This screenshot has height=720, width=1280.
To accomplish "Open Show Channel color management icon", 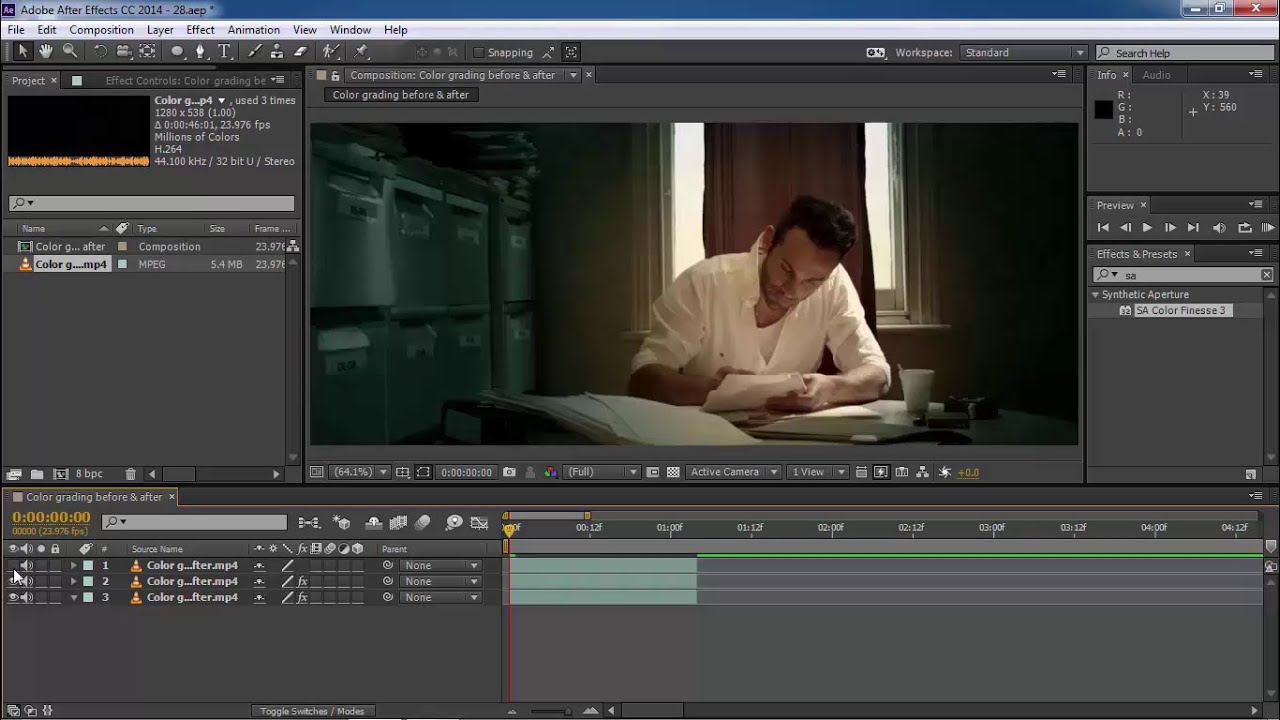I will pos(550,472).
